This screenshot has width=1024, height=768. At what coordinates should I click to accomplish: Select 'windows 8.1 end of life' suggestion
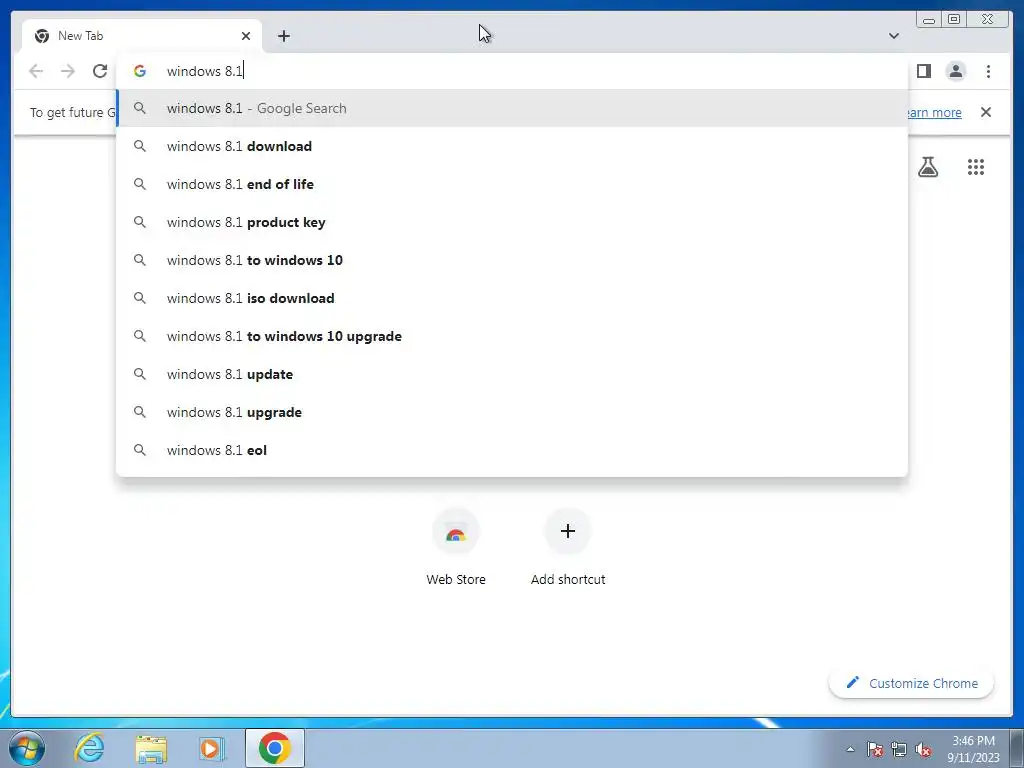point(512,184)
